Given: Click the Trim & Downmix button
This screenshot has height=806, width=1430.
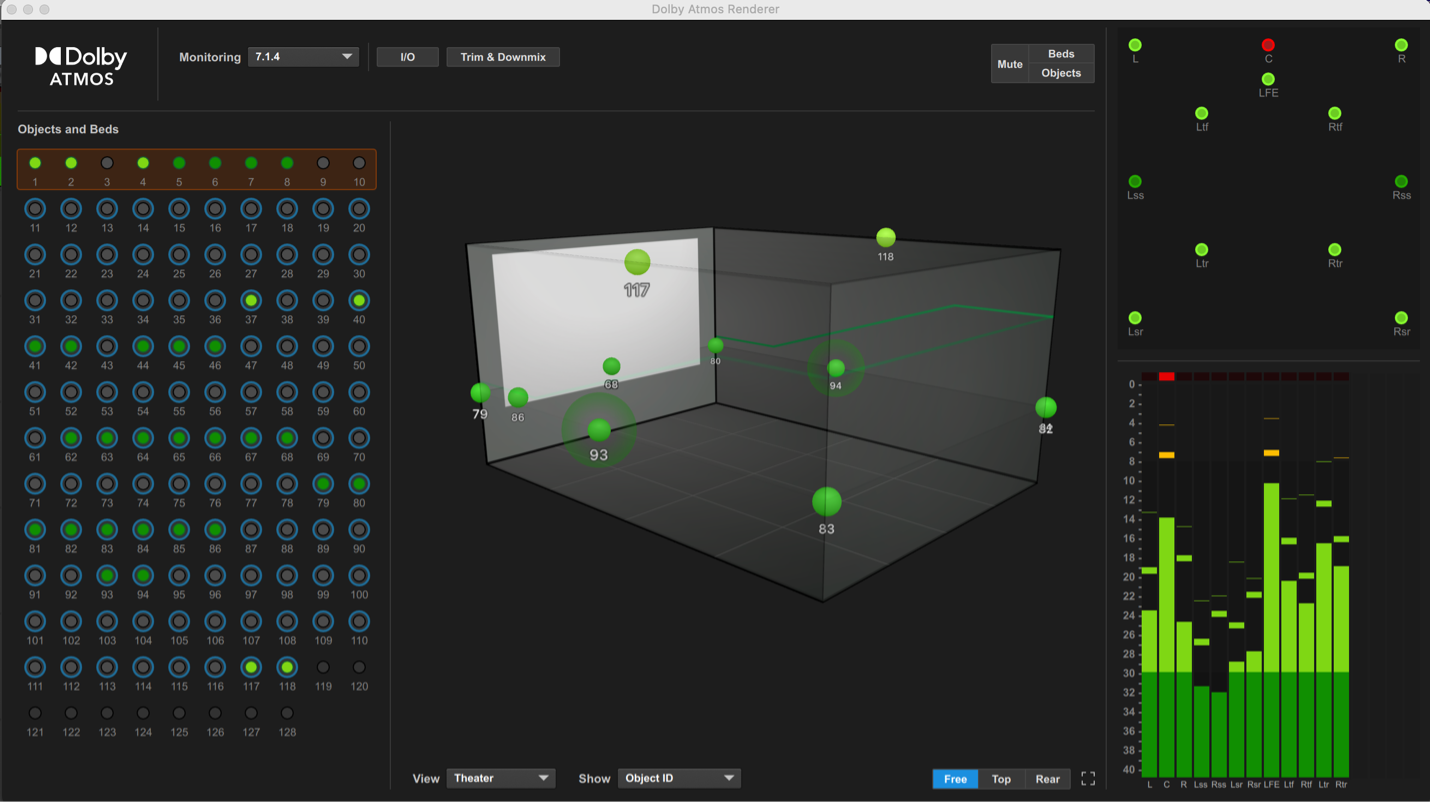Looking at the screenshot, I should (503, 57).
